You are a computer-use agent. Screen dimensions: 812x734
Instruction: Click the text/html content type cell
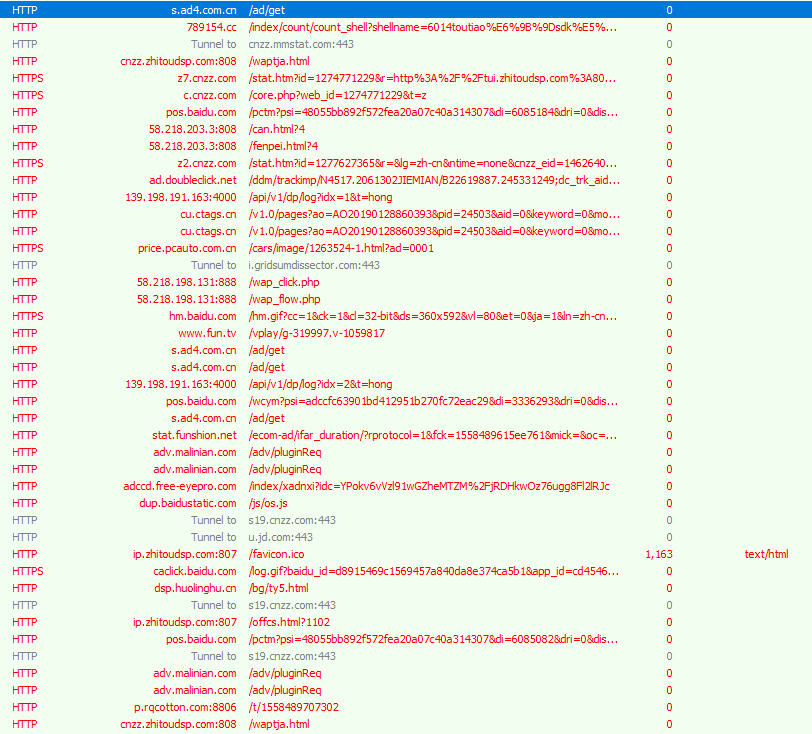tap(766, 554)
